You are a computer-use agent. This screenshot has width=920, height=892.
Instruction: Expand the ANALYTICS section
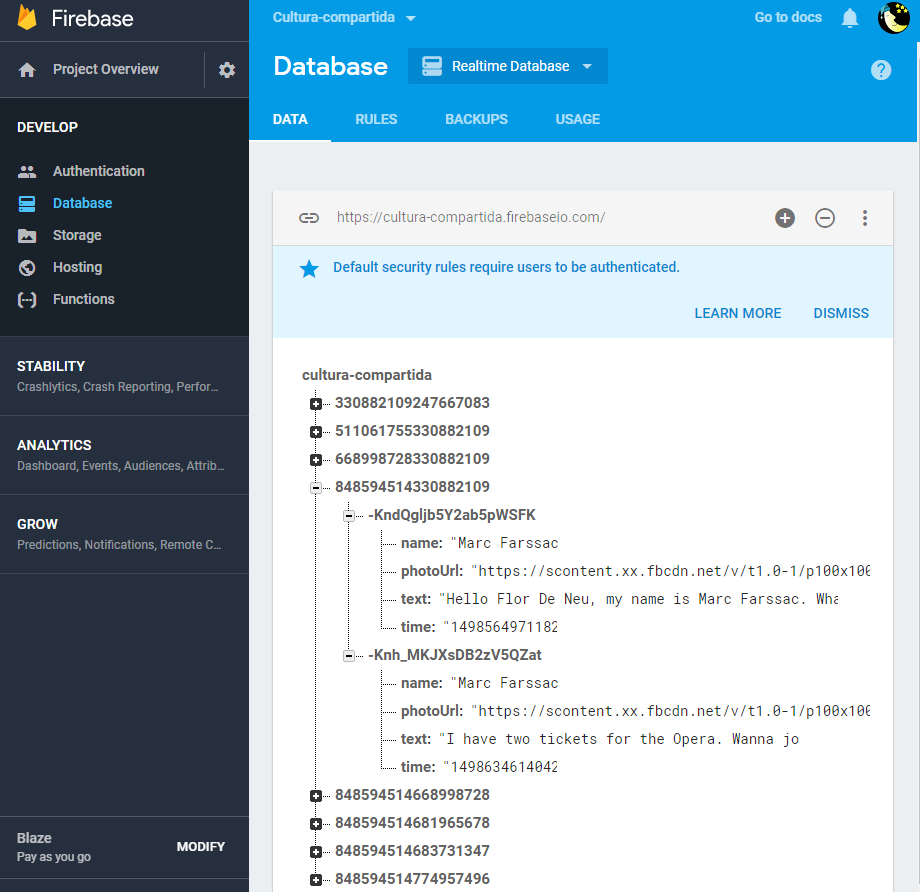click(124, 455)
